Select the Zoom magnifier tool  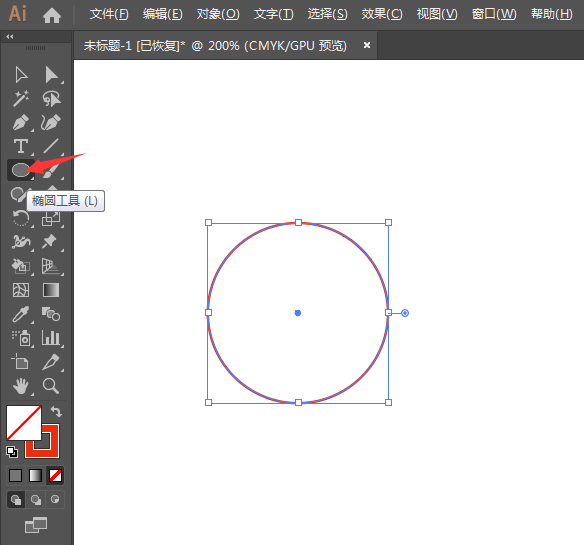[51, 386]
